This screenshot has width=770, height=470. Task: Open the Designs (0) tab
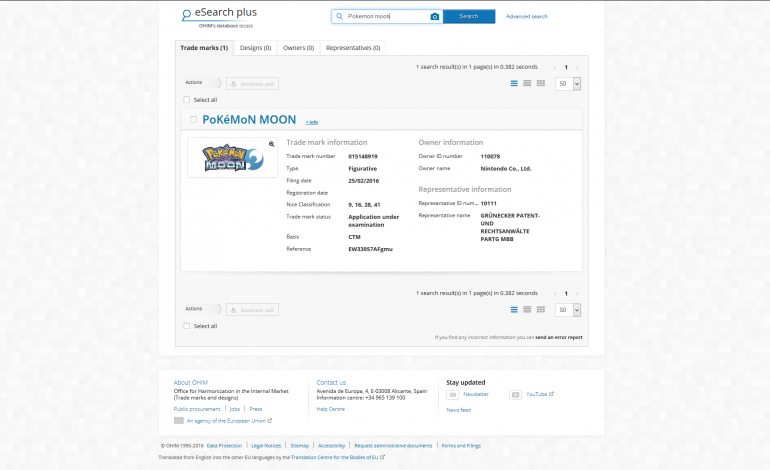coord(256,48)
